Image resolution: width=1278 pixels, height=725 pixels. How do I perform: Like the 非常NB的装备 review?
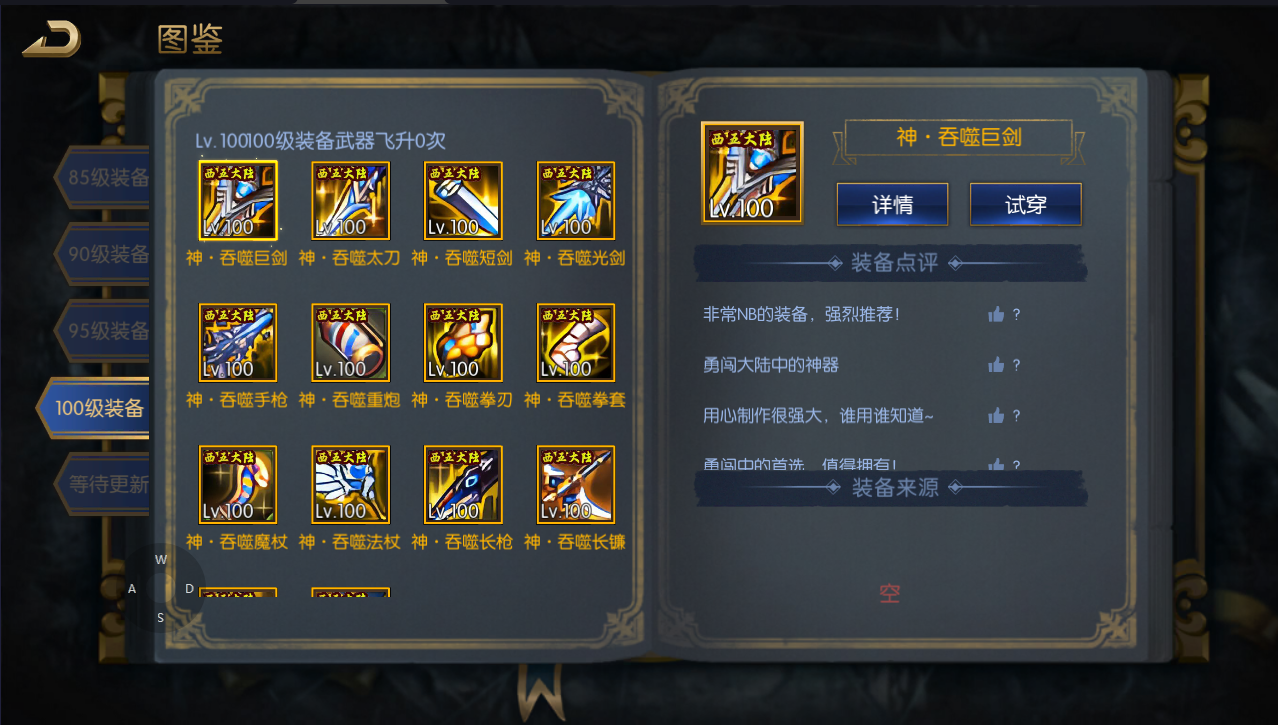[x=996, y=314]
